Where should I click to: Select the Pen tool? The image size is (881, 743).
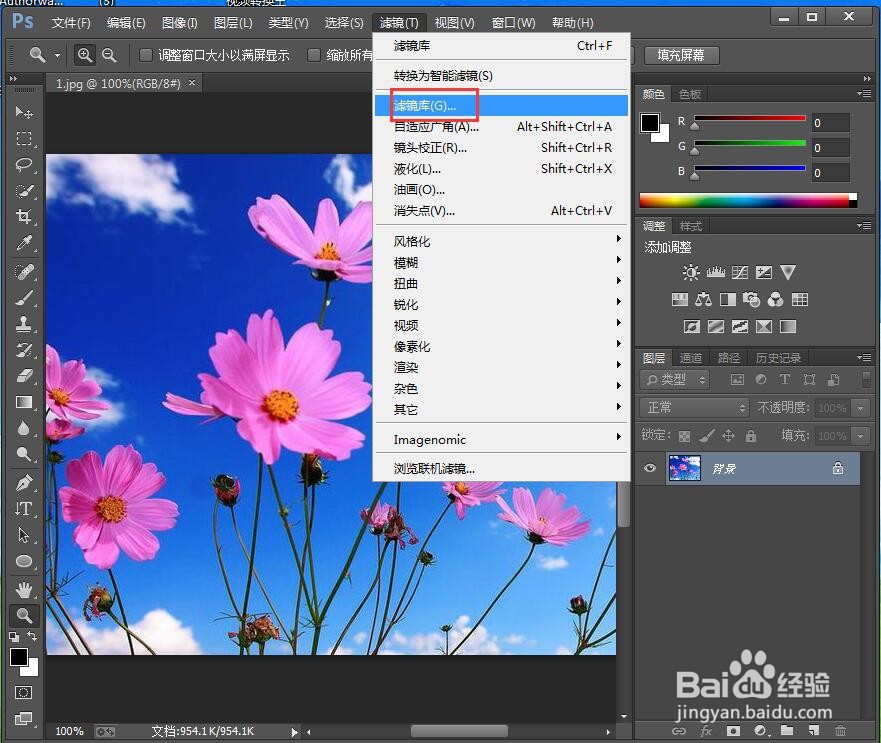tap(24, 482)
